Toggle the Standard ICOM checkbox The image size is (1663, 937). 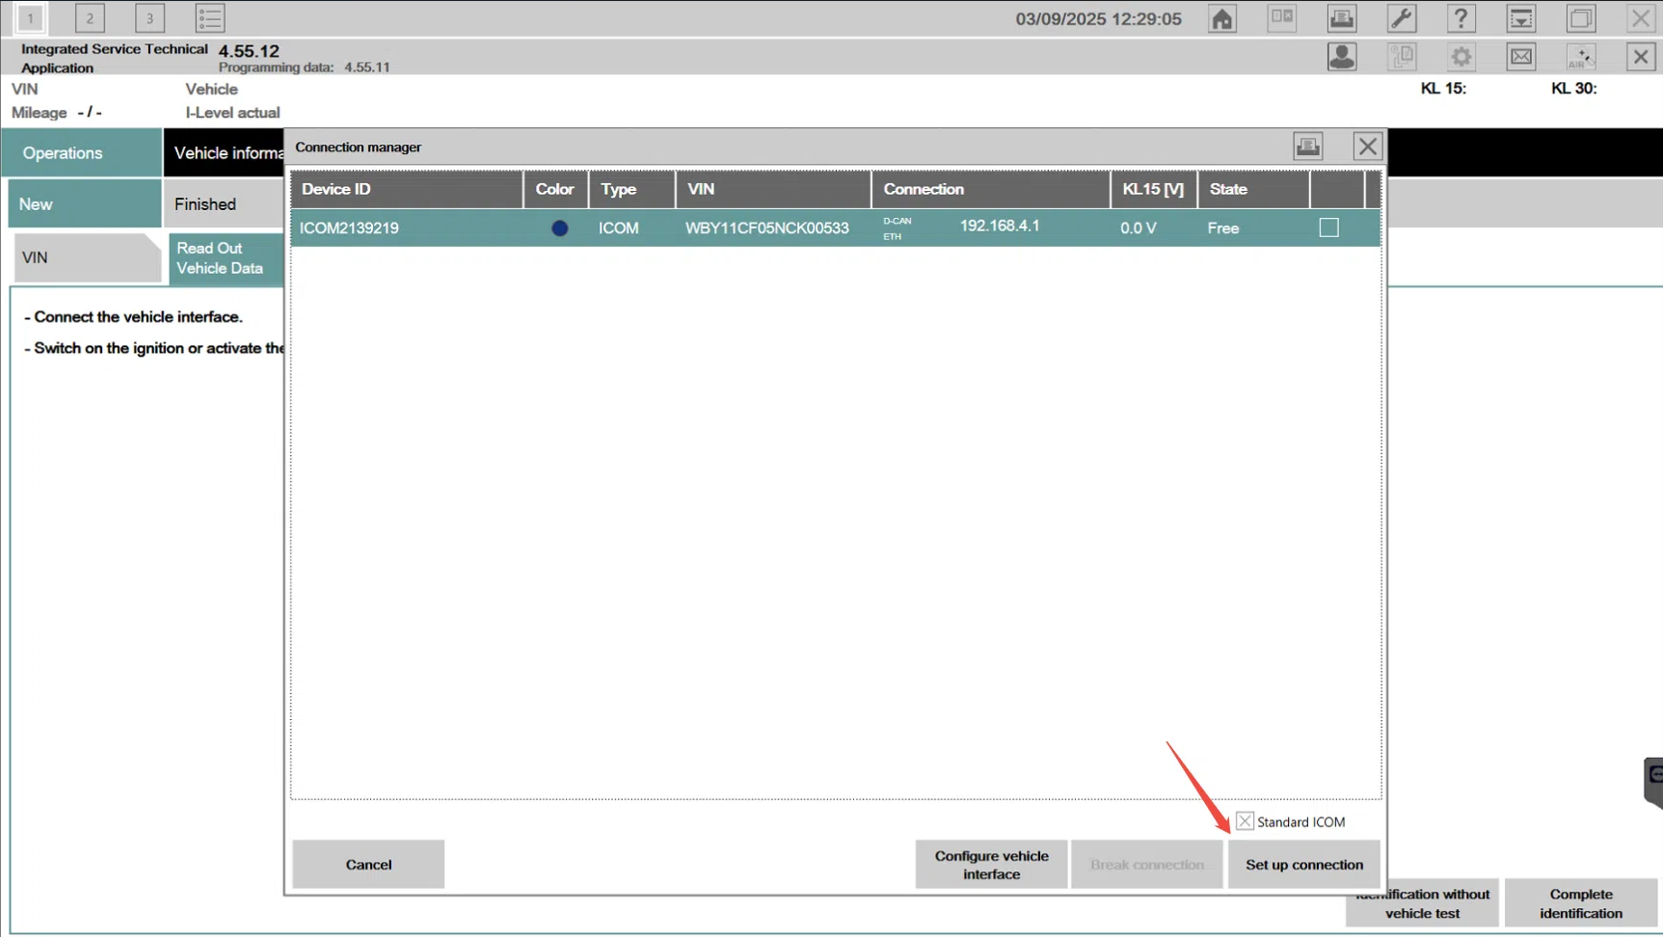coord(1245,822)
